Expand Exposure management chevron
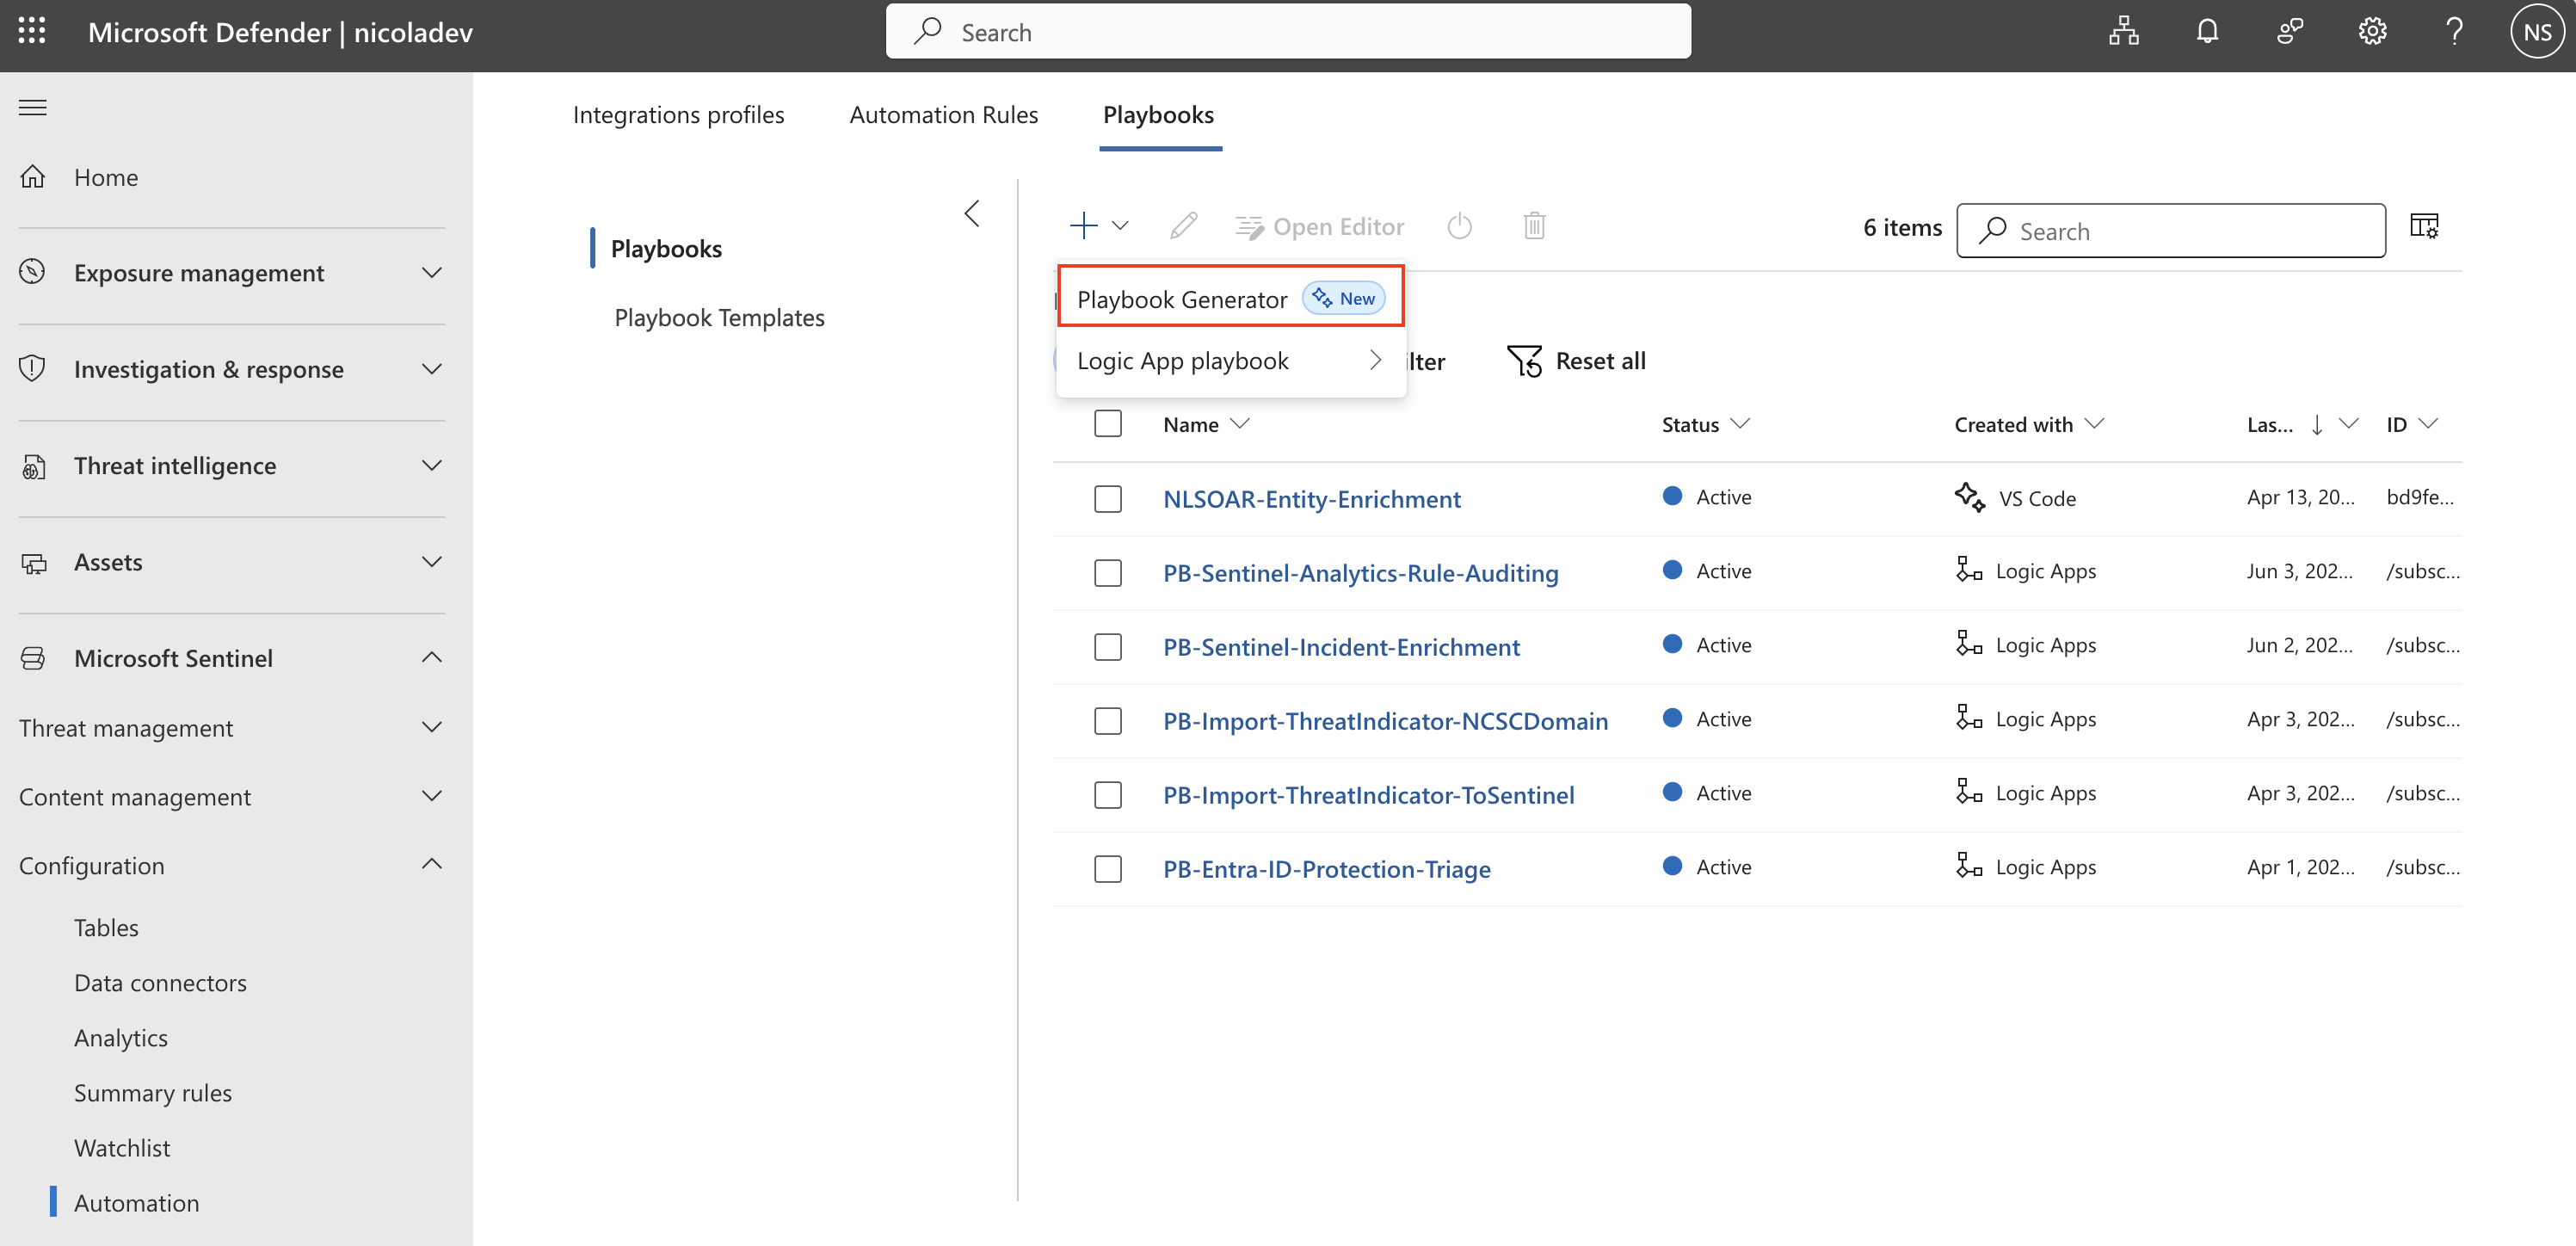This screenshot has height=1246, width=2576. tap(432, 272)
